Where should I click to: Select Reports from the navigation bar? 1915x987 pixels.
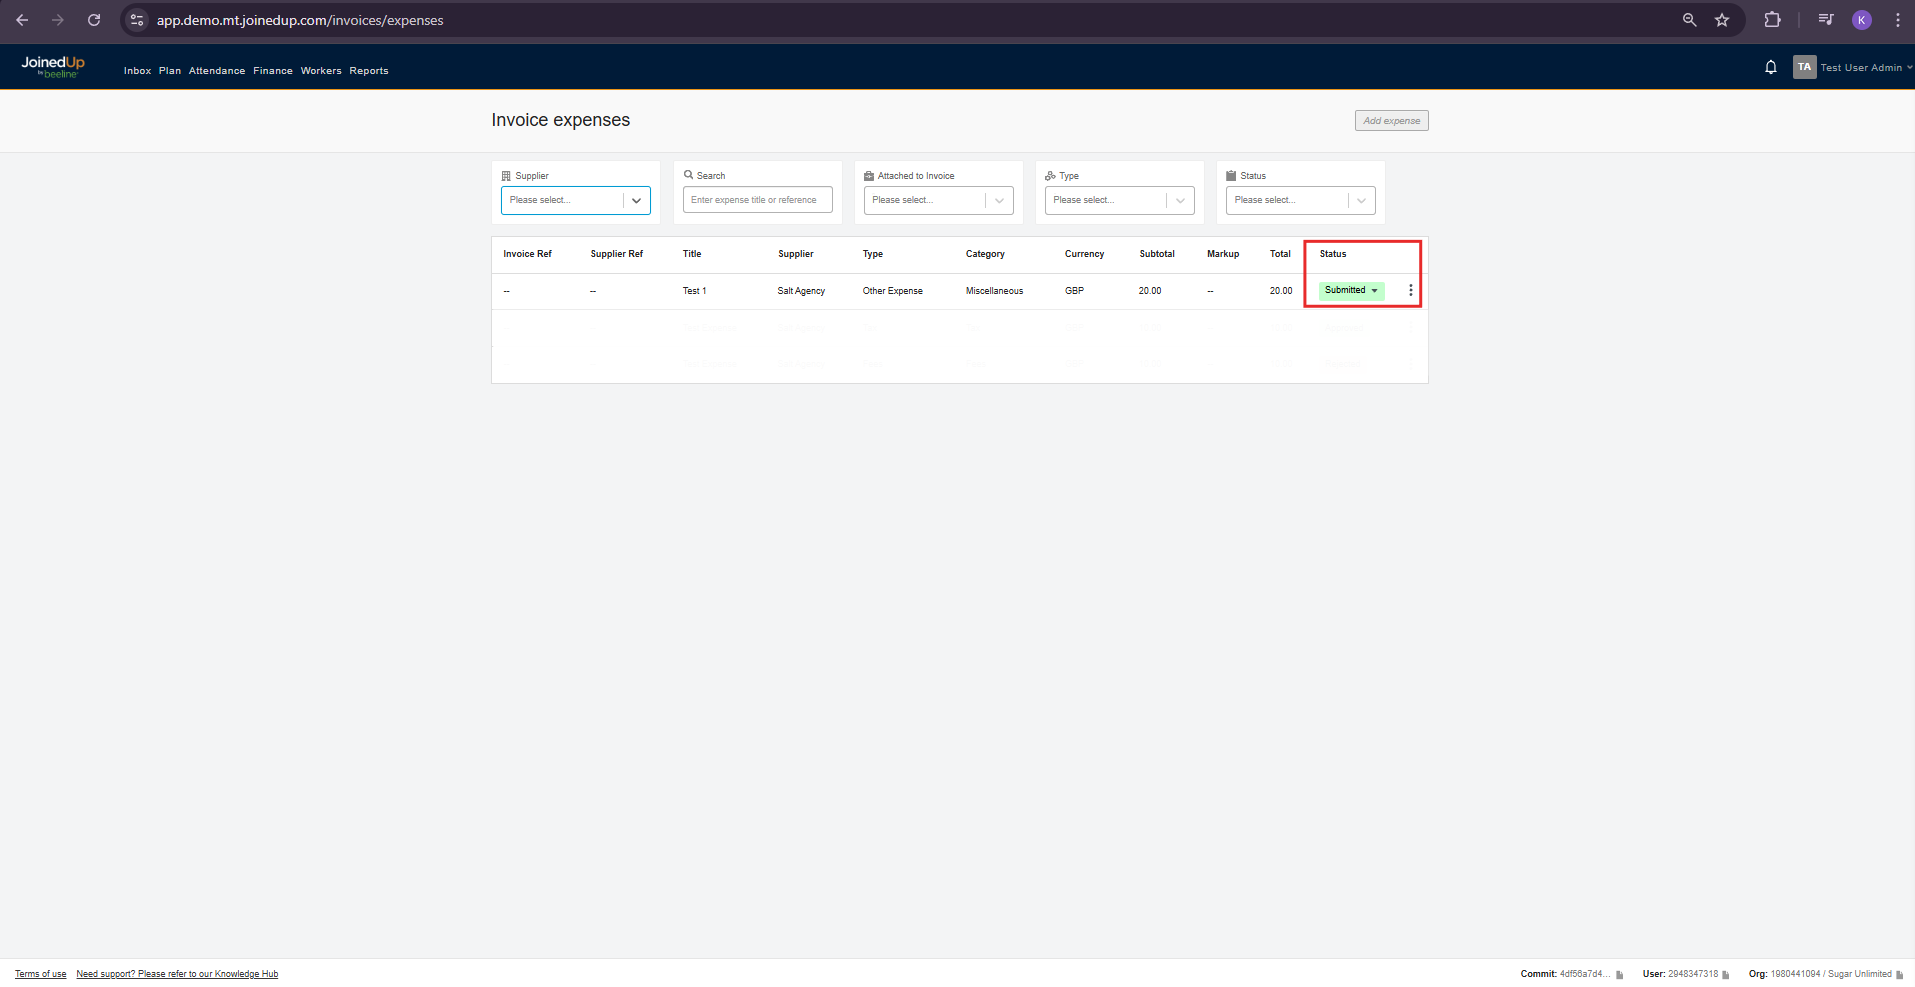(368, 70)
